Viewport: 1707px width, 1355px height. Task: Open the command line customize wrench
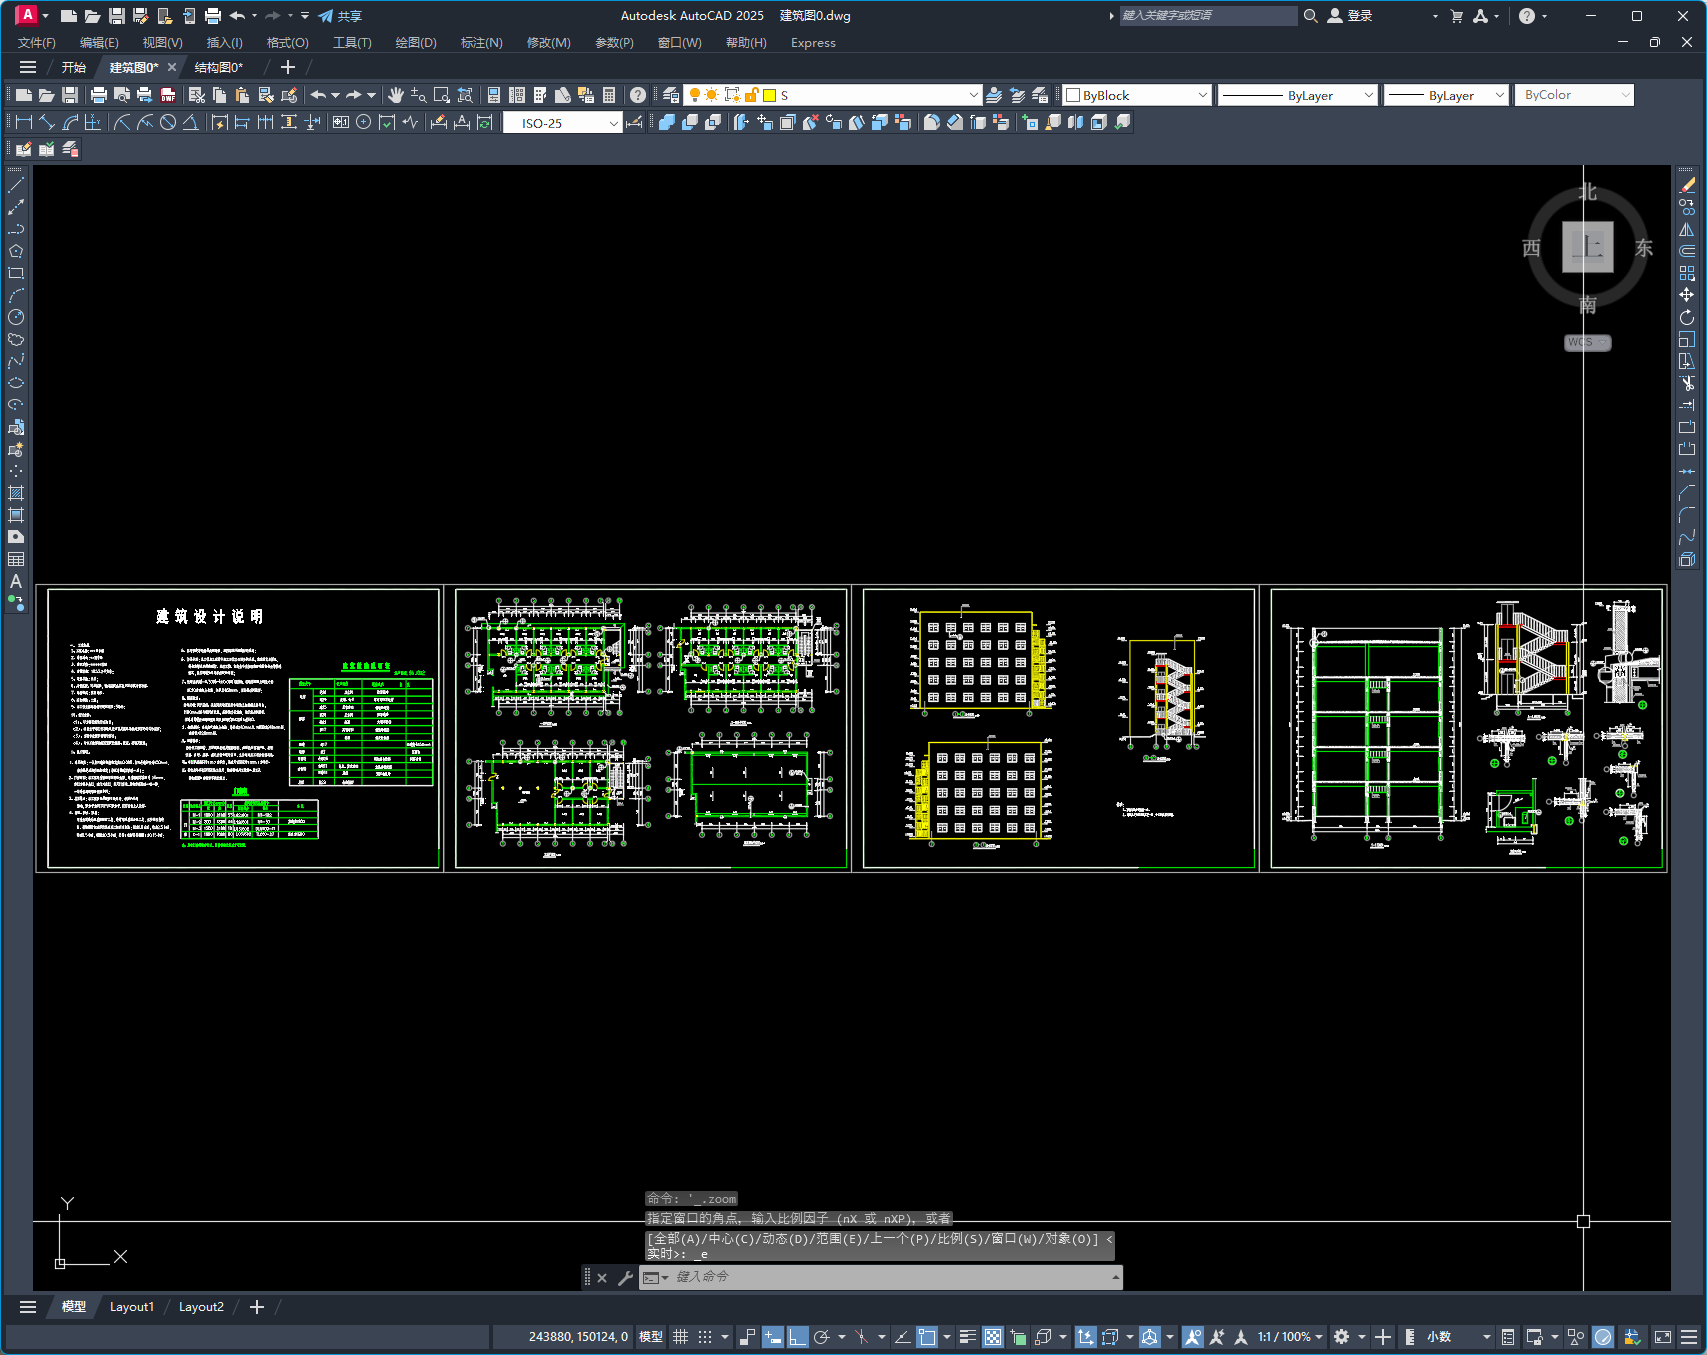(625, 1277)
